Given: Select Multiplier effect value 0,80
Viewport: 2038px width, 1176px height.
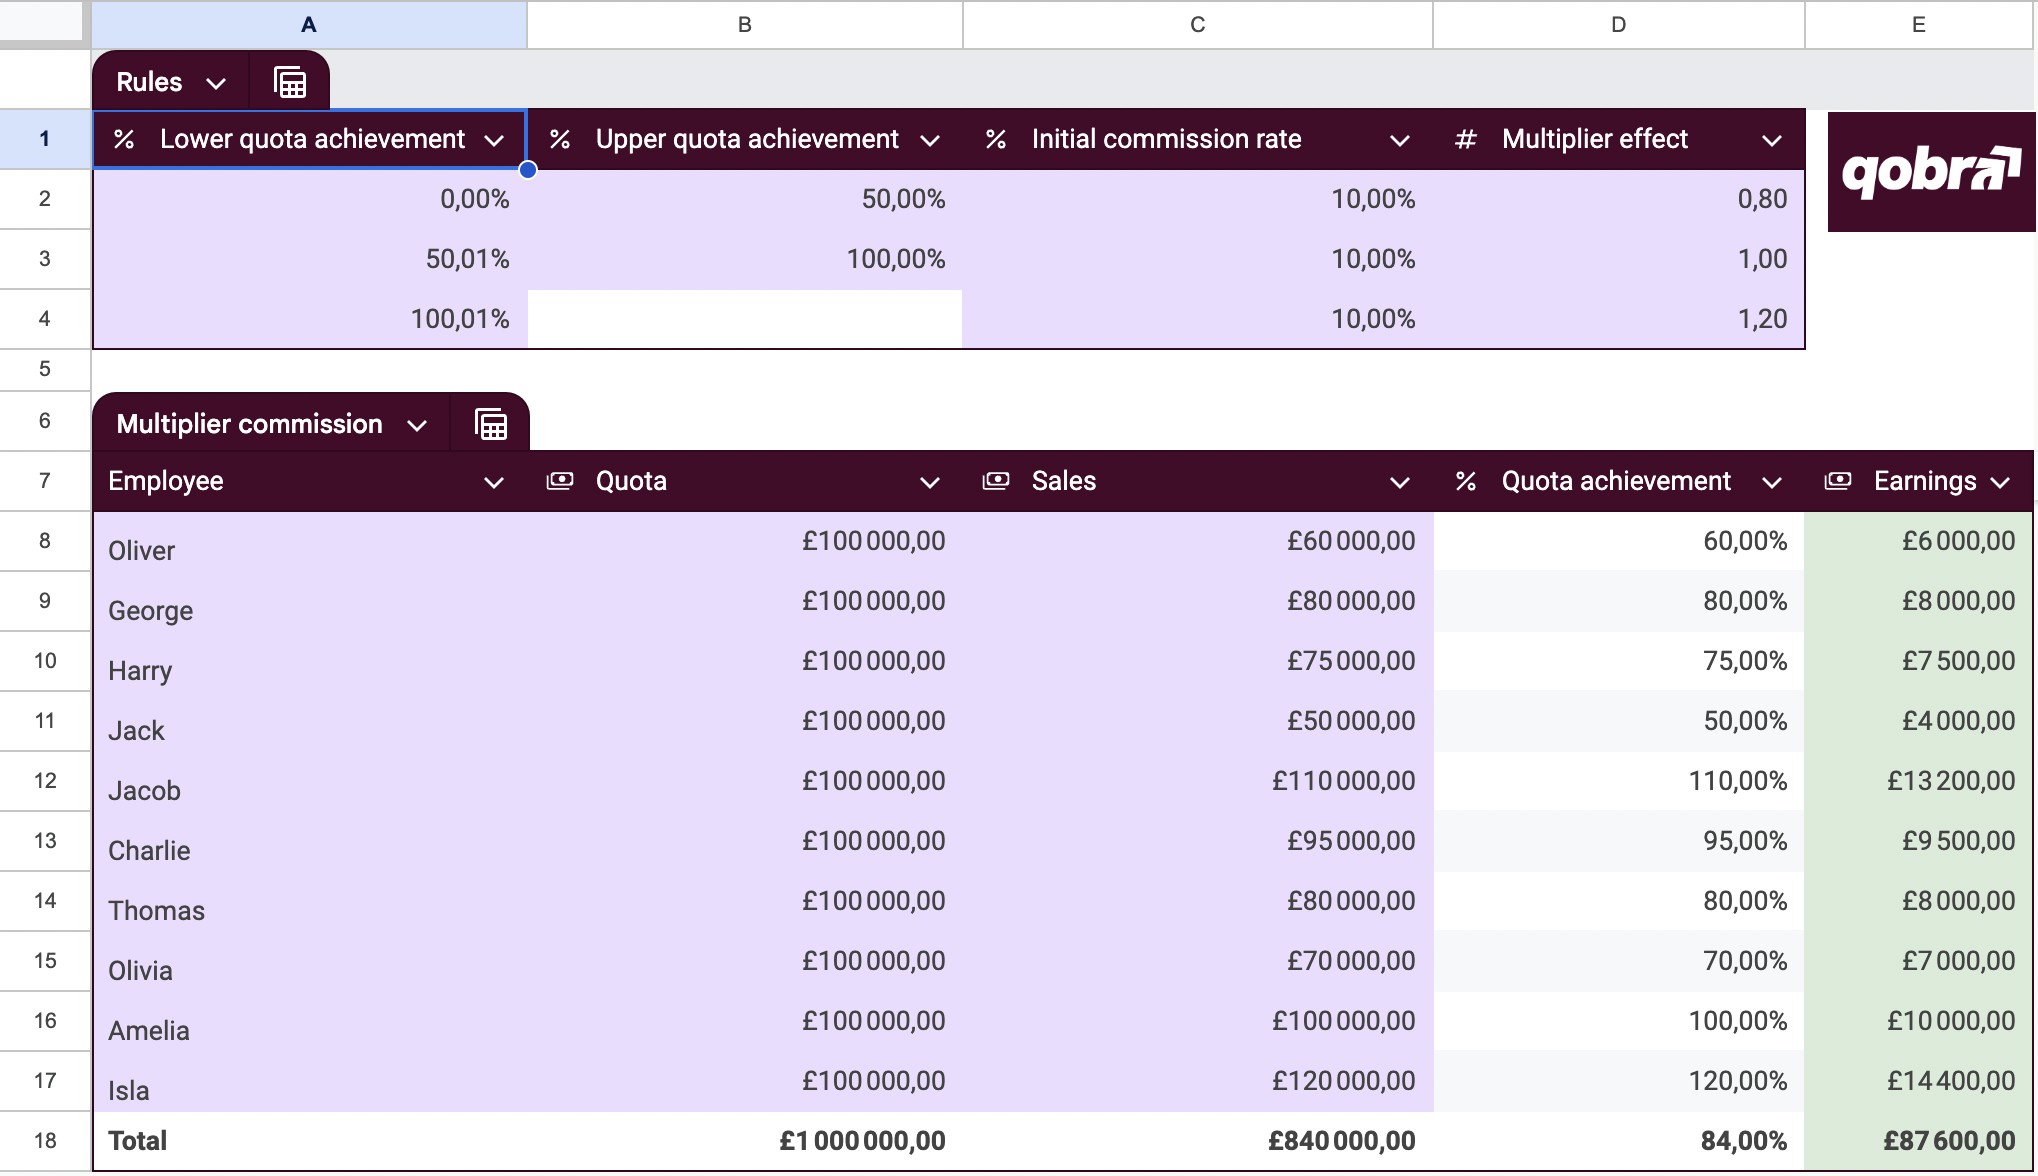Looking at the screenshot, I should pyautogui.click(x=1619, y=199).
